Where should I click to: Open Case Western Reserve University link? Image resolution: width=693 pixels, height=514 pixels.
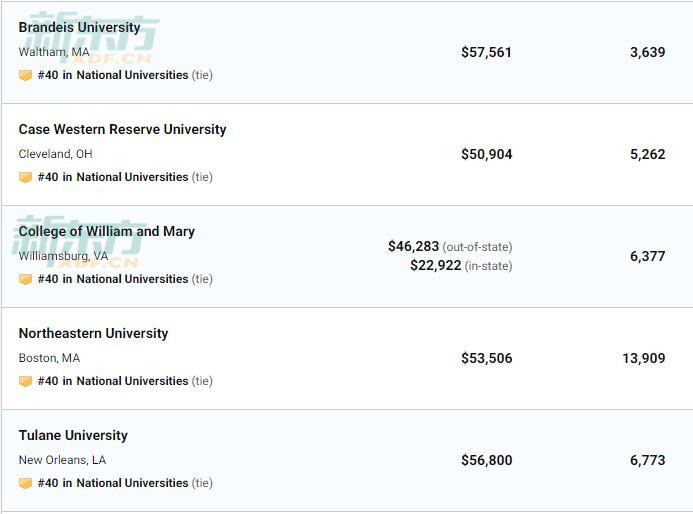coord(122,129)
